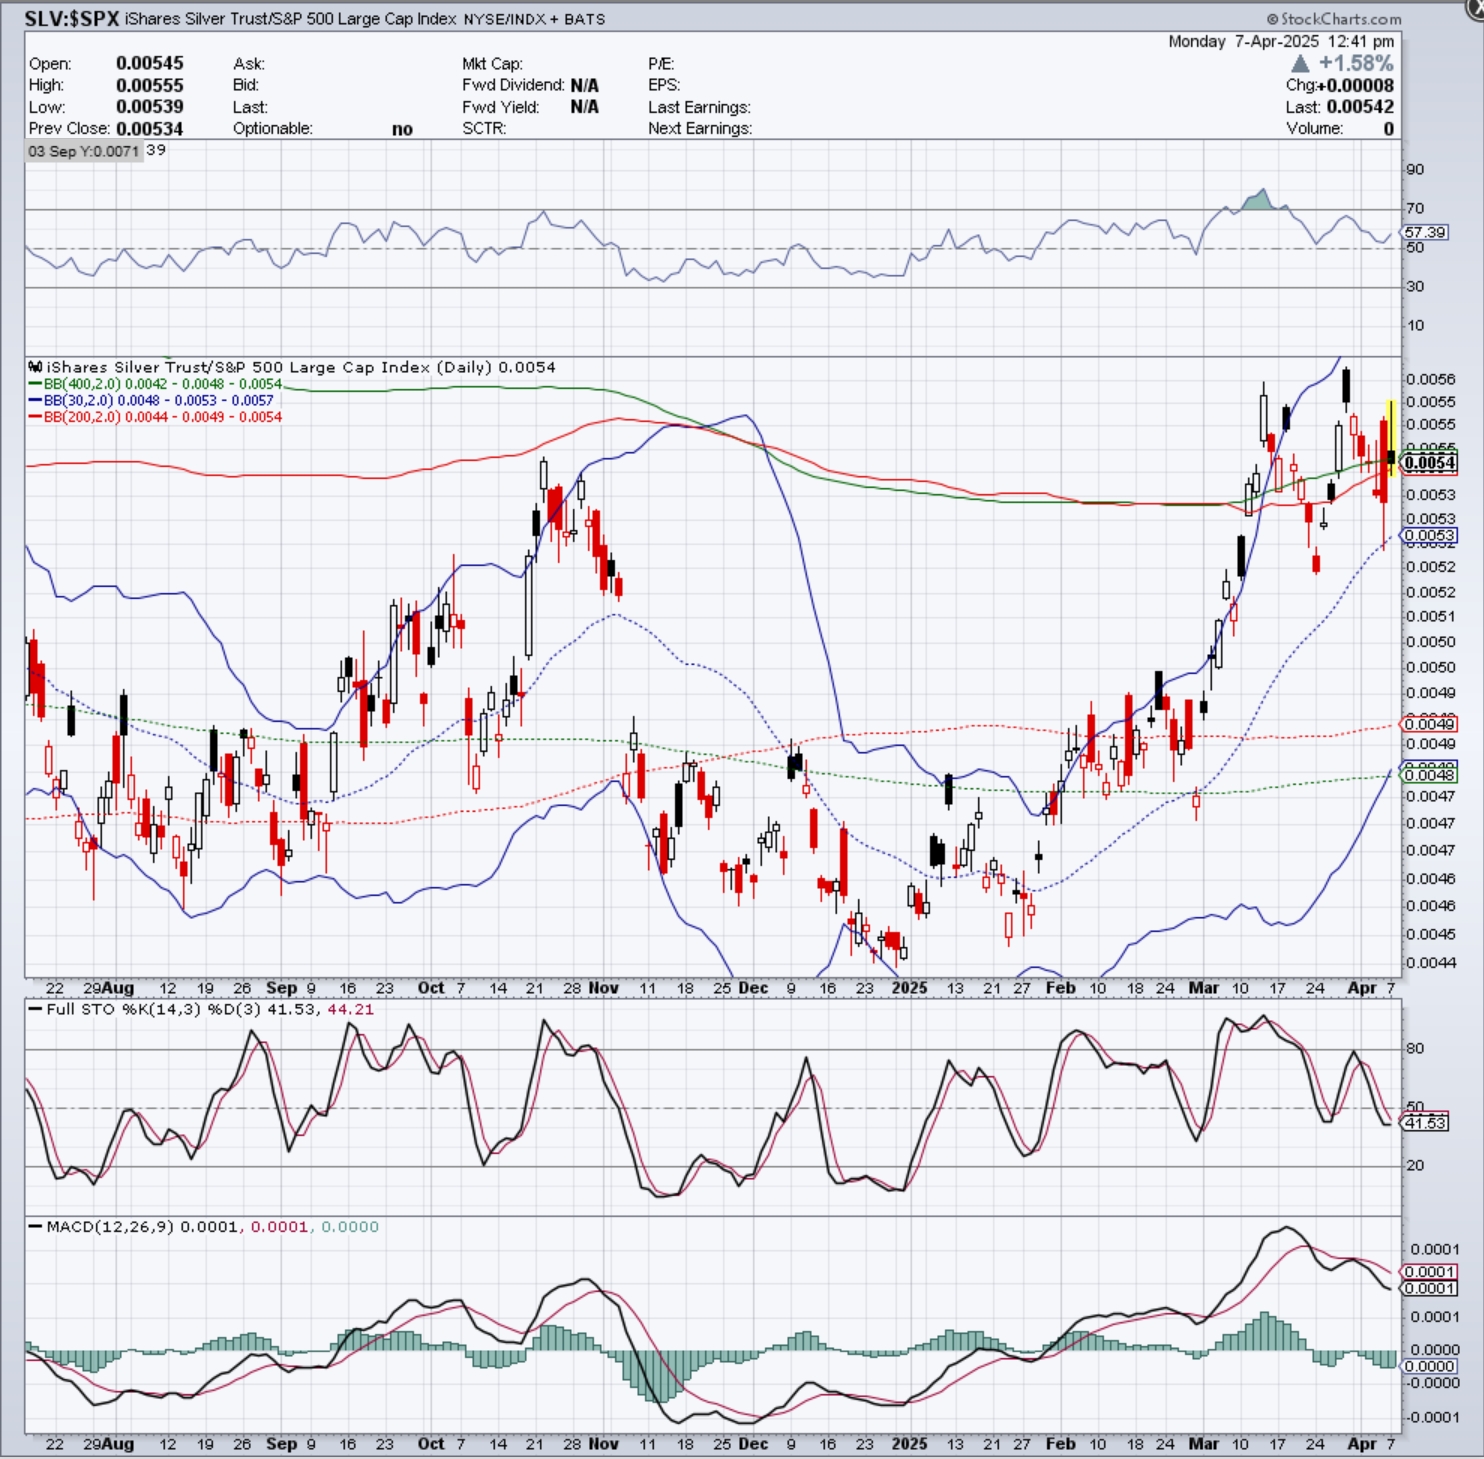The width and height of the screenshot is (1484, 1459).
Task: Click the High value 0.00555
Action: coord(150,85)
